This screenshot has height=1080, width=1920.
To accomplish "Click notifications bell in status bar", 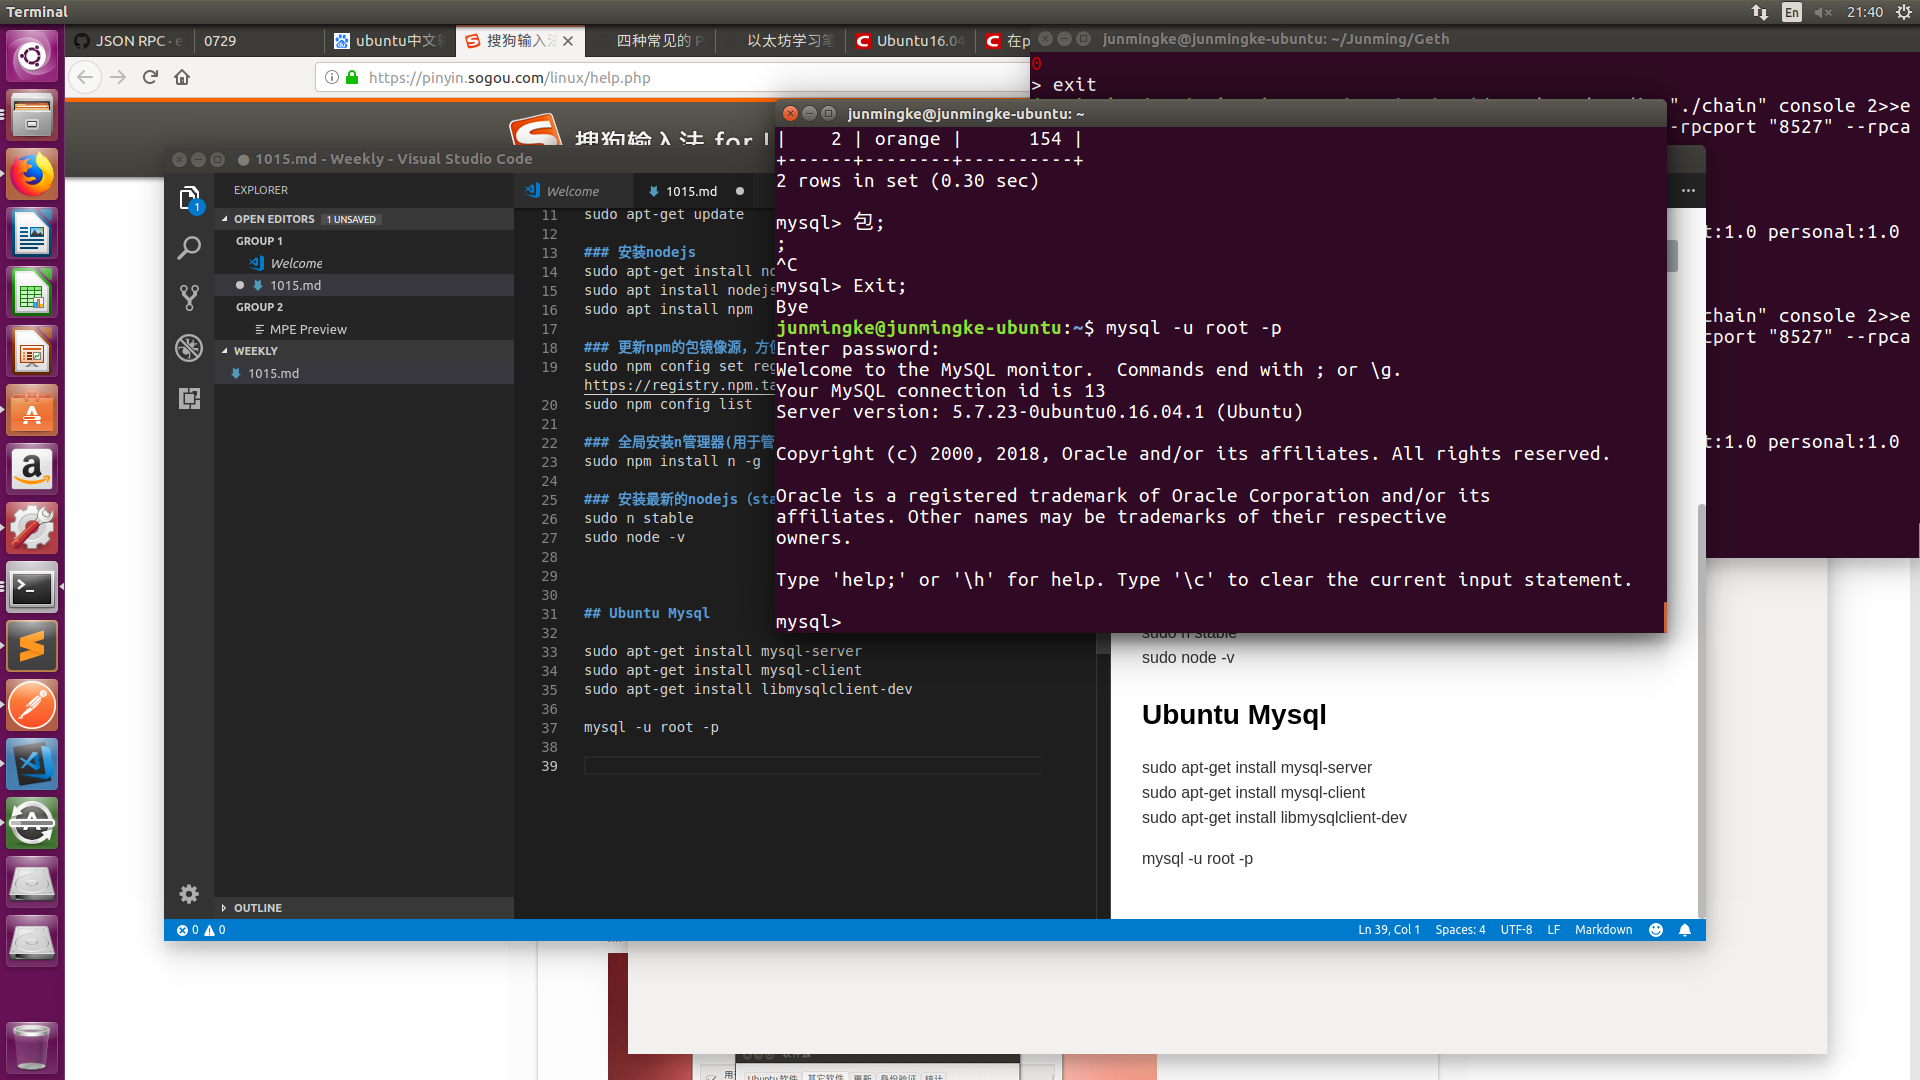I will (1685, 930).
